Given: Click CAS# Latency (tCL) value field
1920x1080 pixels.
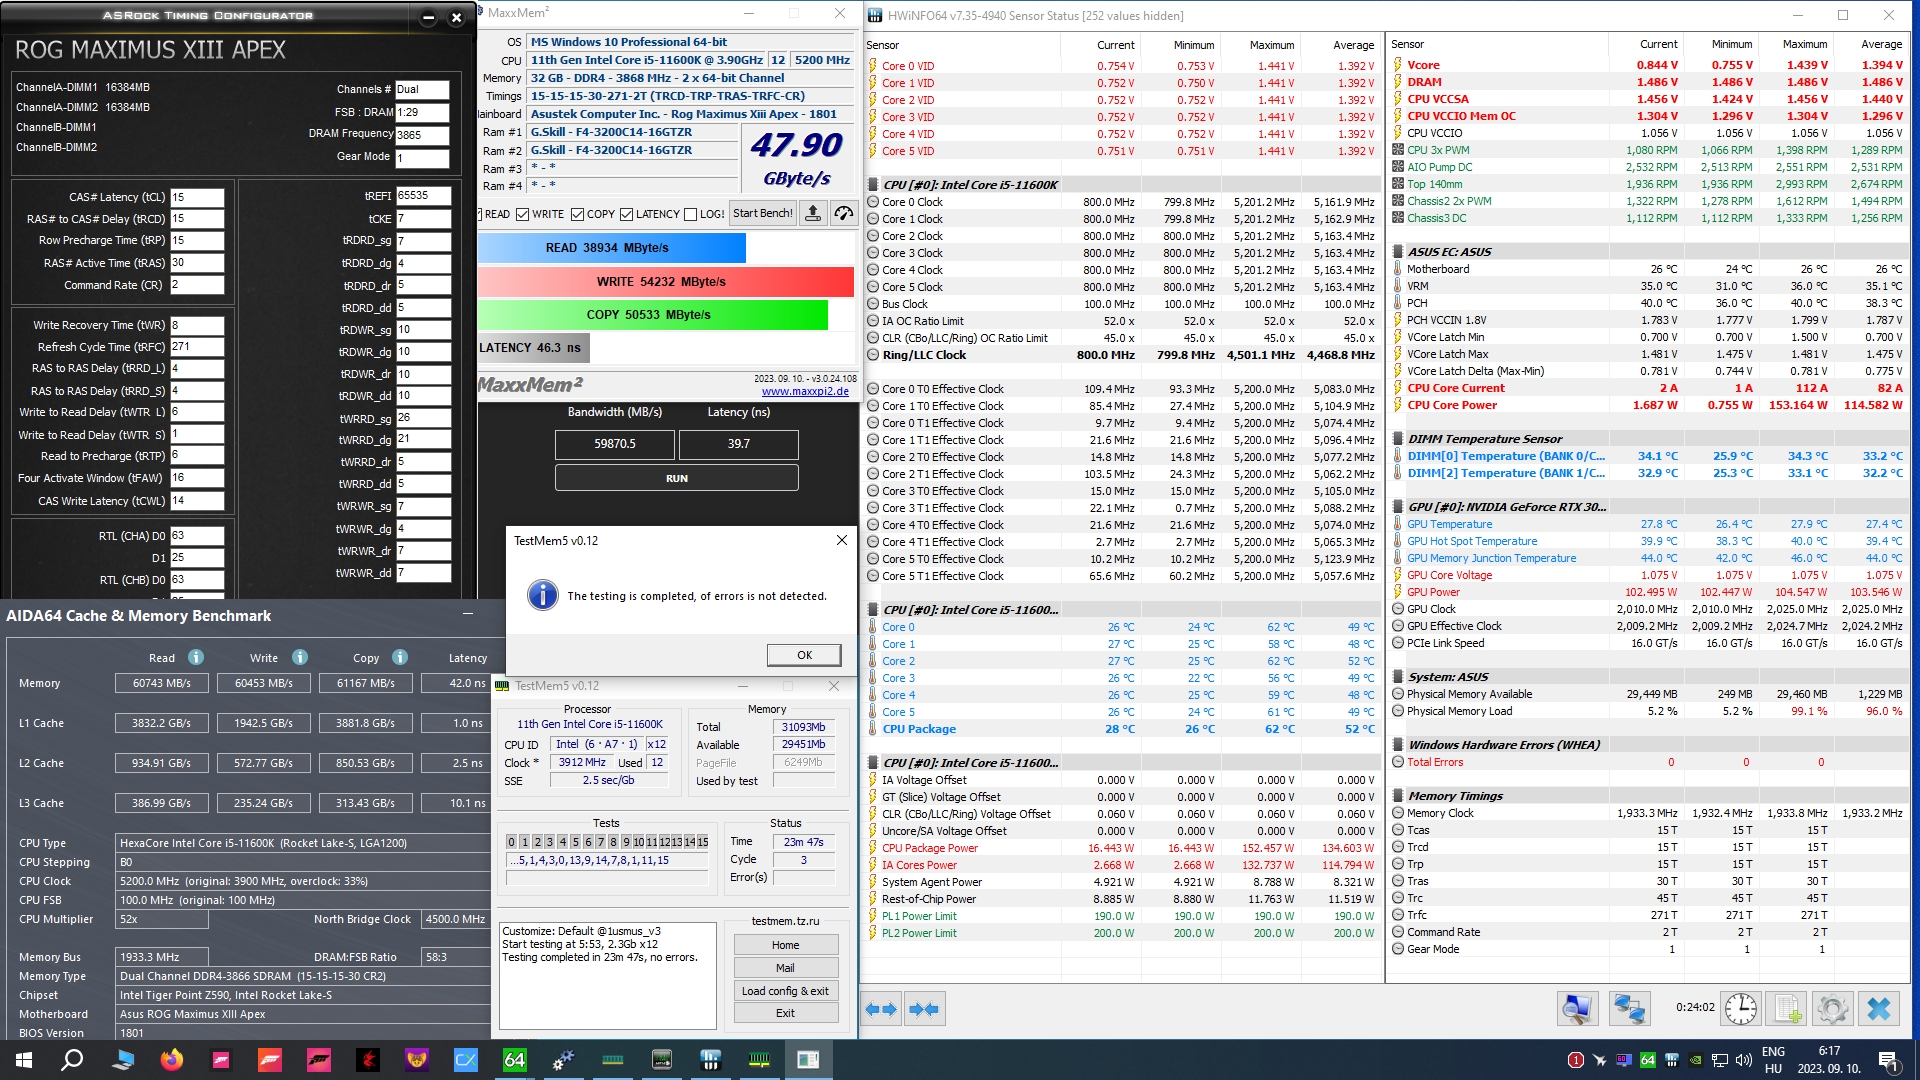Looking at the screenshot, I should click(197, 197).
